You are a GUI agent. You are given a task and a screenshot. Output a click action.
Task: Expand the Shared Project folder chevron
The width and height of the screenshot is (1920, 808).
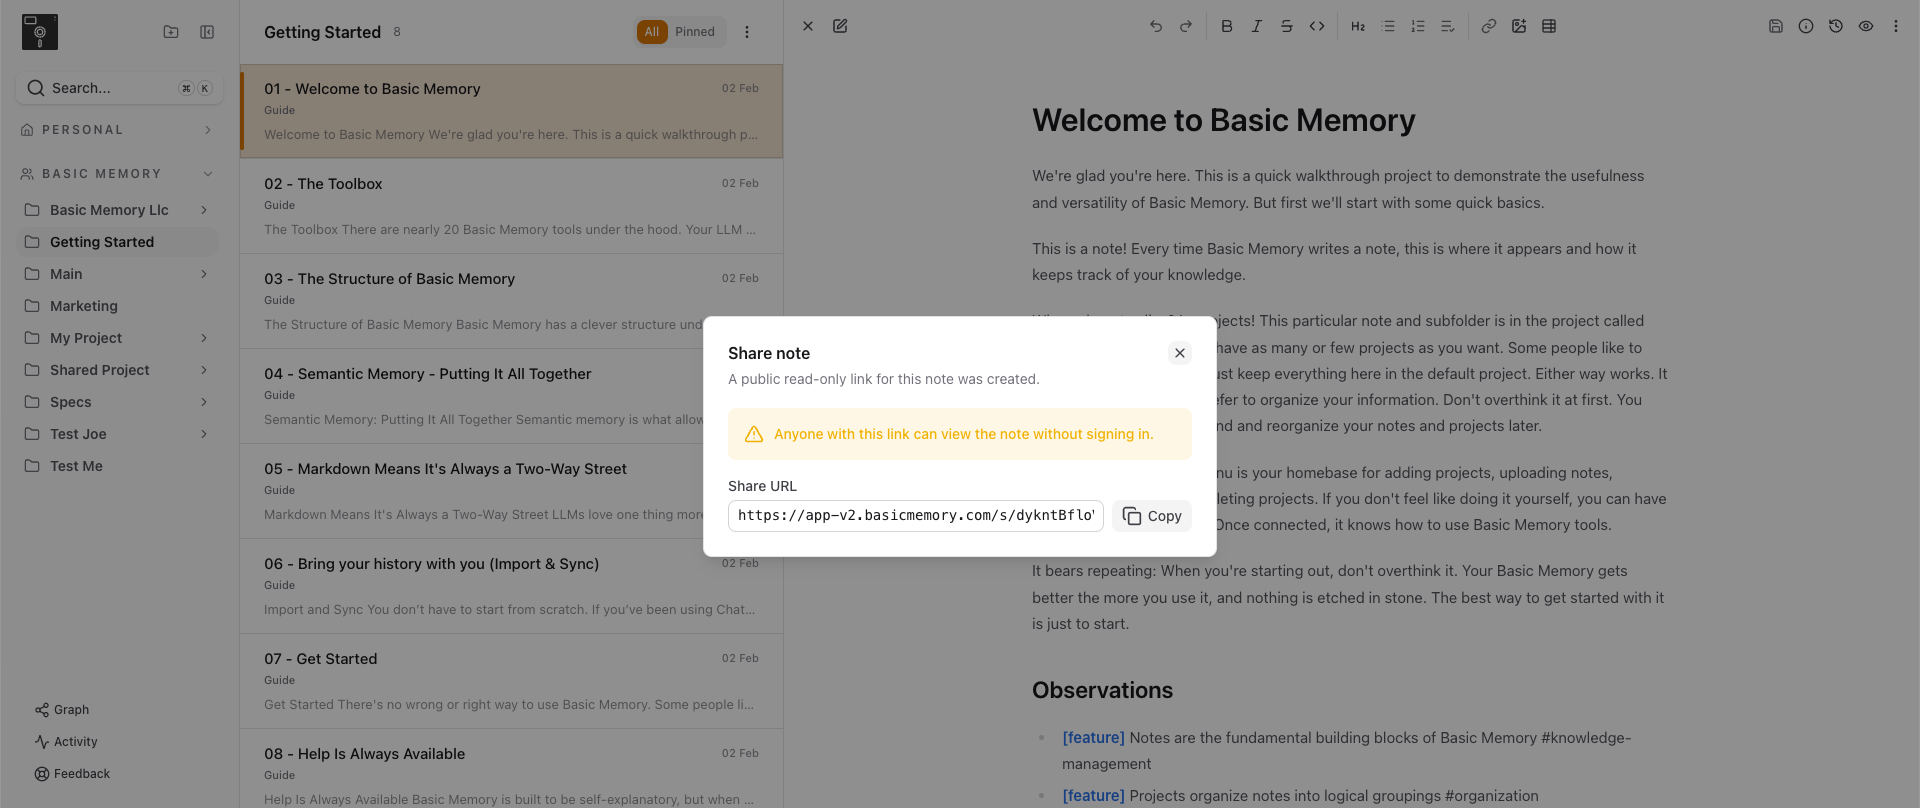tap(204, 370)
